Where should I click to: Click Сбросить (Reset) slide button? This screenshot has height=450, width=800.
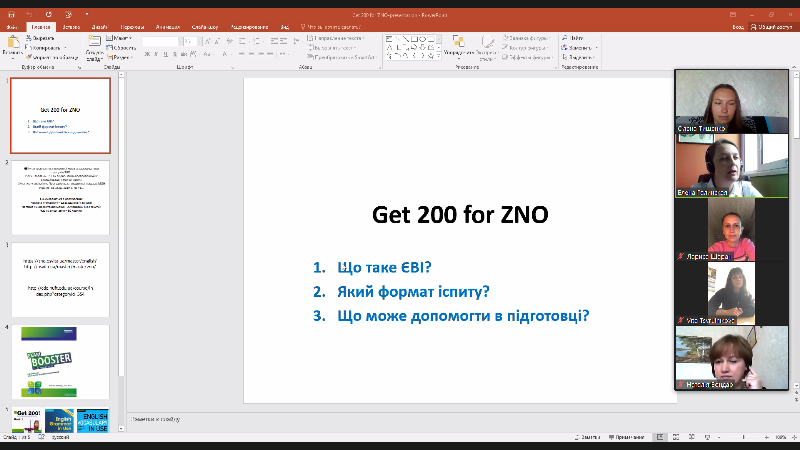121,48
